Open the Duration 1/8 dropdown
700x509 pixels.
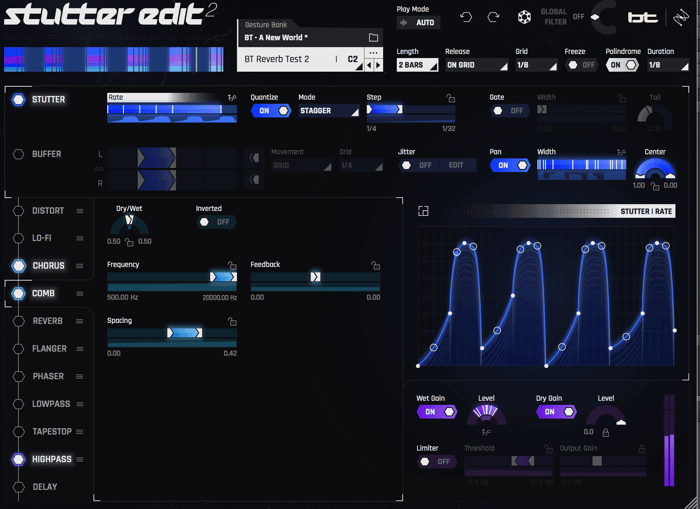(x=668, y=65)
